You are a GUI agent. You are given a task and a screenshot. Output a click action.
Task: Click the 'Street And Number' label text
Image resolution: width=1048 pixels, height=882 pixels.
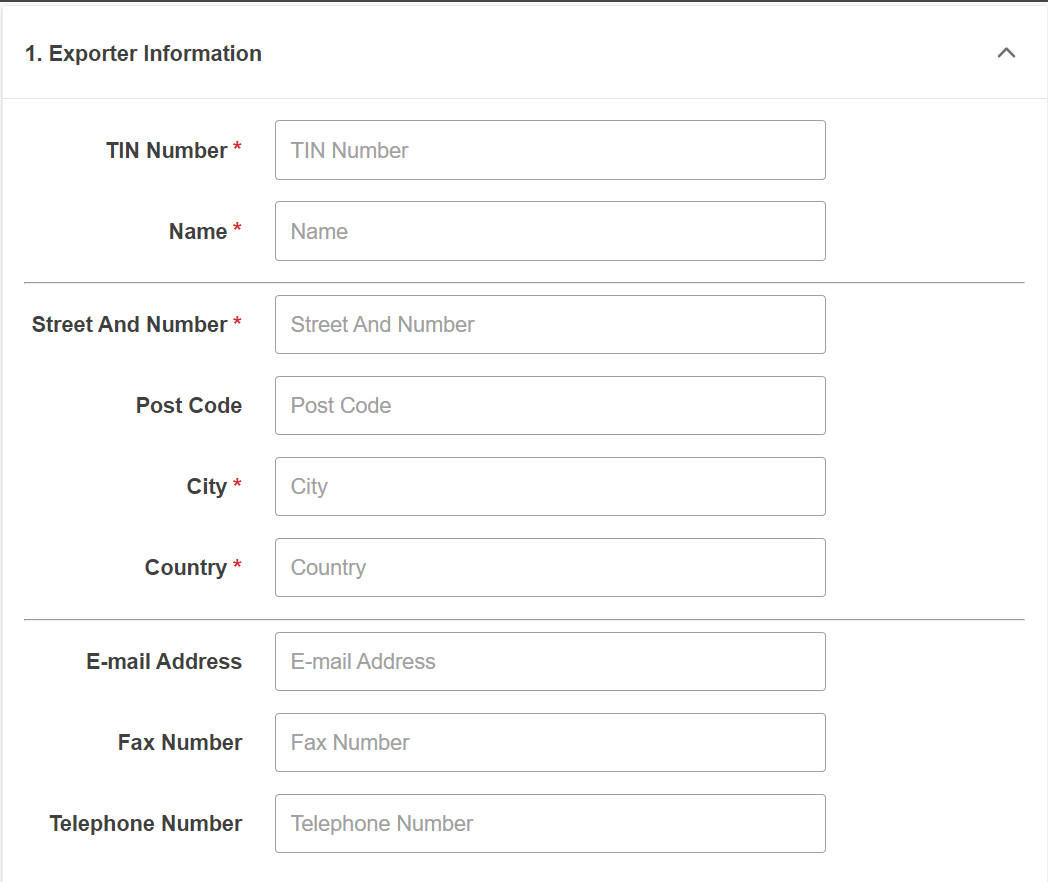129,324
